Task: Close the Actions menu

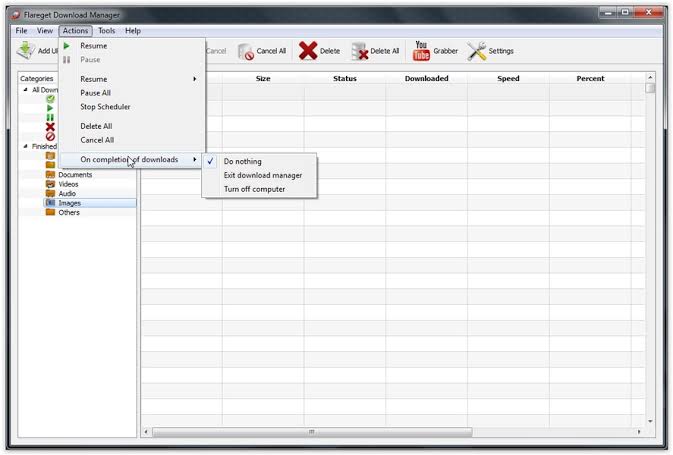Action: (x=75, y=30)
